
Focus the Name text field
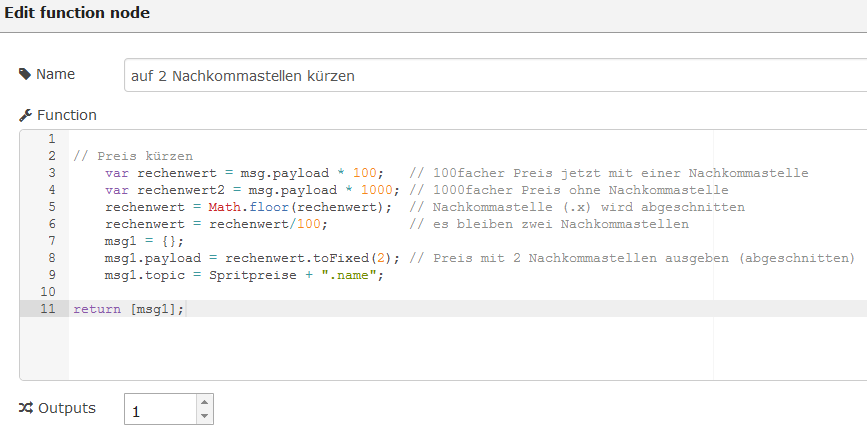pos(490,75)
